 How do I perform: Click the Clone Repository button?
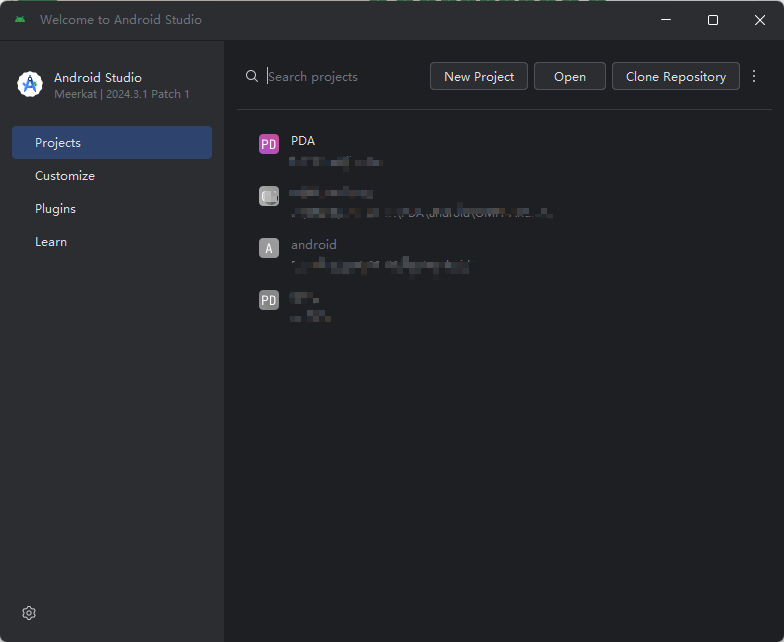(676, 76)
